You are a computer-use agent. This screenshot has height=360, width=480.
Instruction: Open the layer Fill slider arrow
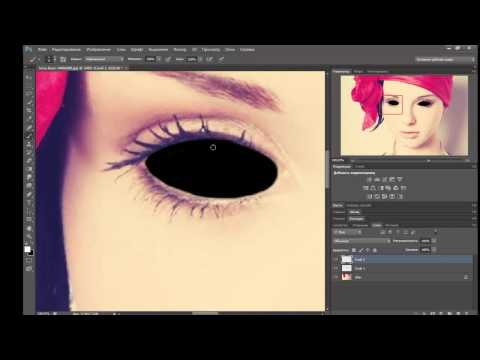(x=434, y=250)
